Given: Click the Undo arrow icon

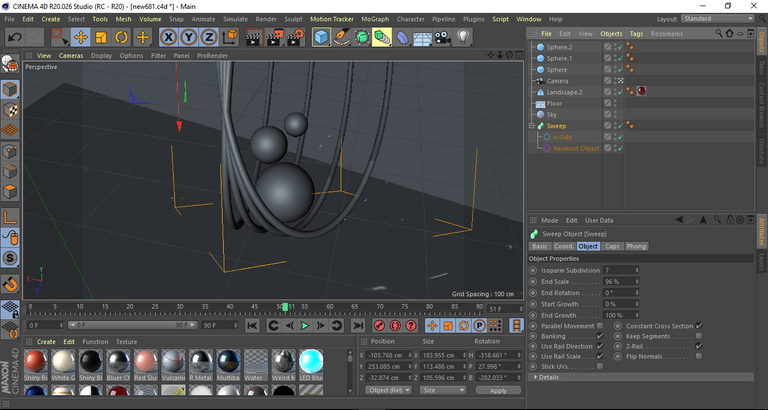Looking at the screenshot, I should coord(15,37).
